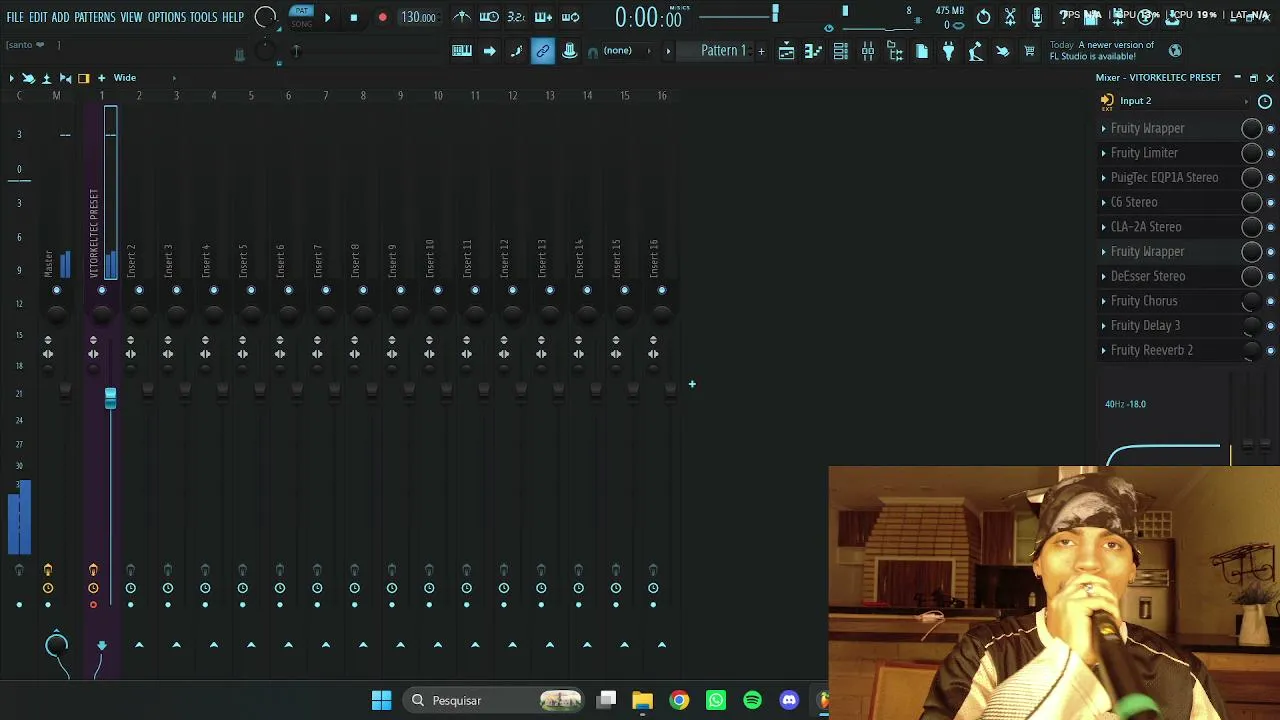Disable the Fruity Limiter effect slot
Image resolution: width=1280 pixels, height=720 pixels.
point(1271,153)
